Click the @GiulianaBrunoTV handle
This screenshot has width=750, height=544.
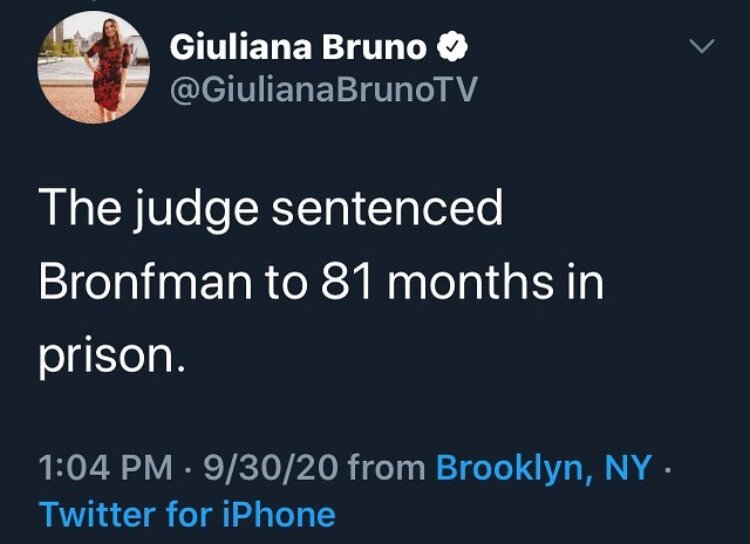coord(323,91)
